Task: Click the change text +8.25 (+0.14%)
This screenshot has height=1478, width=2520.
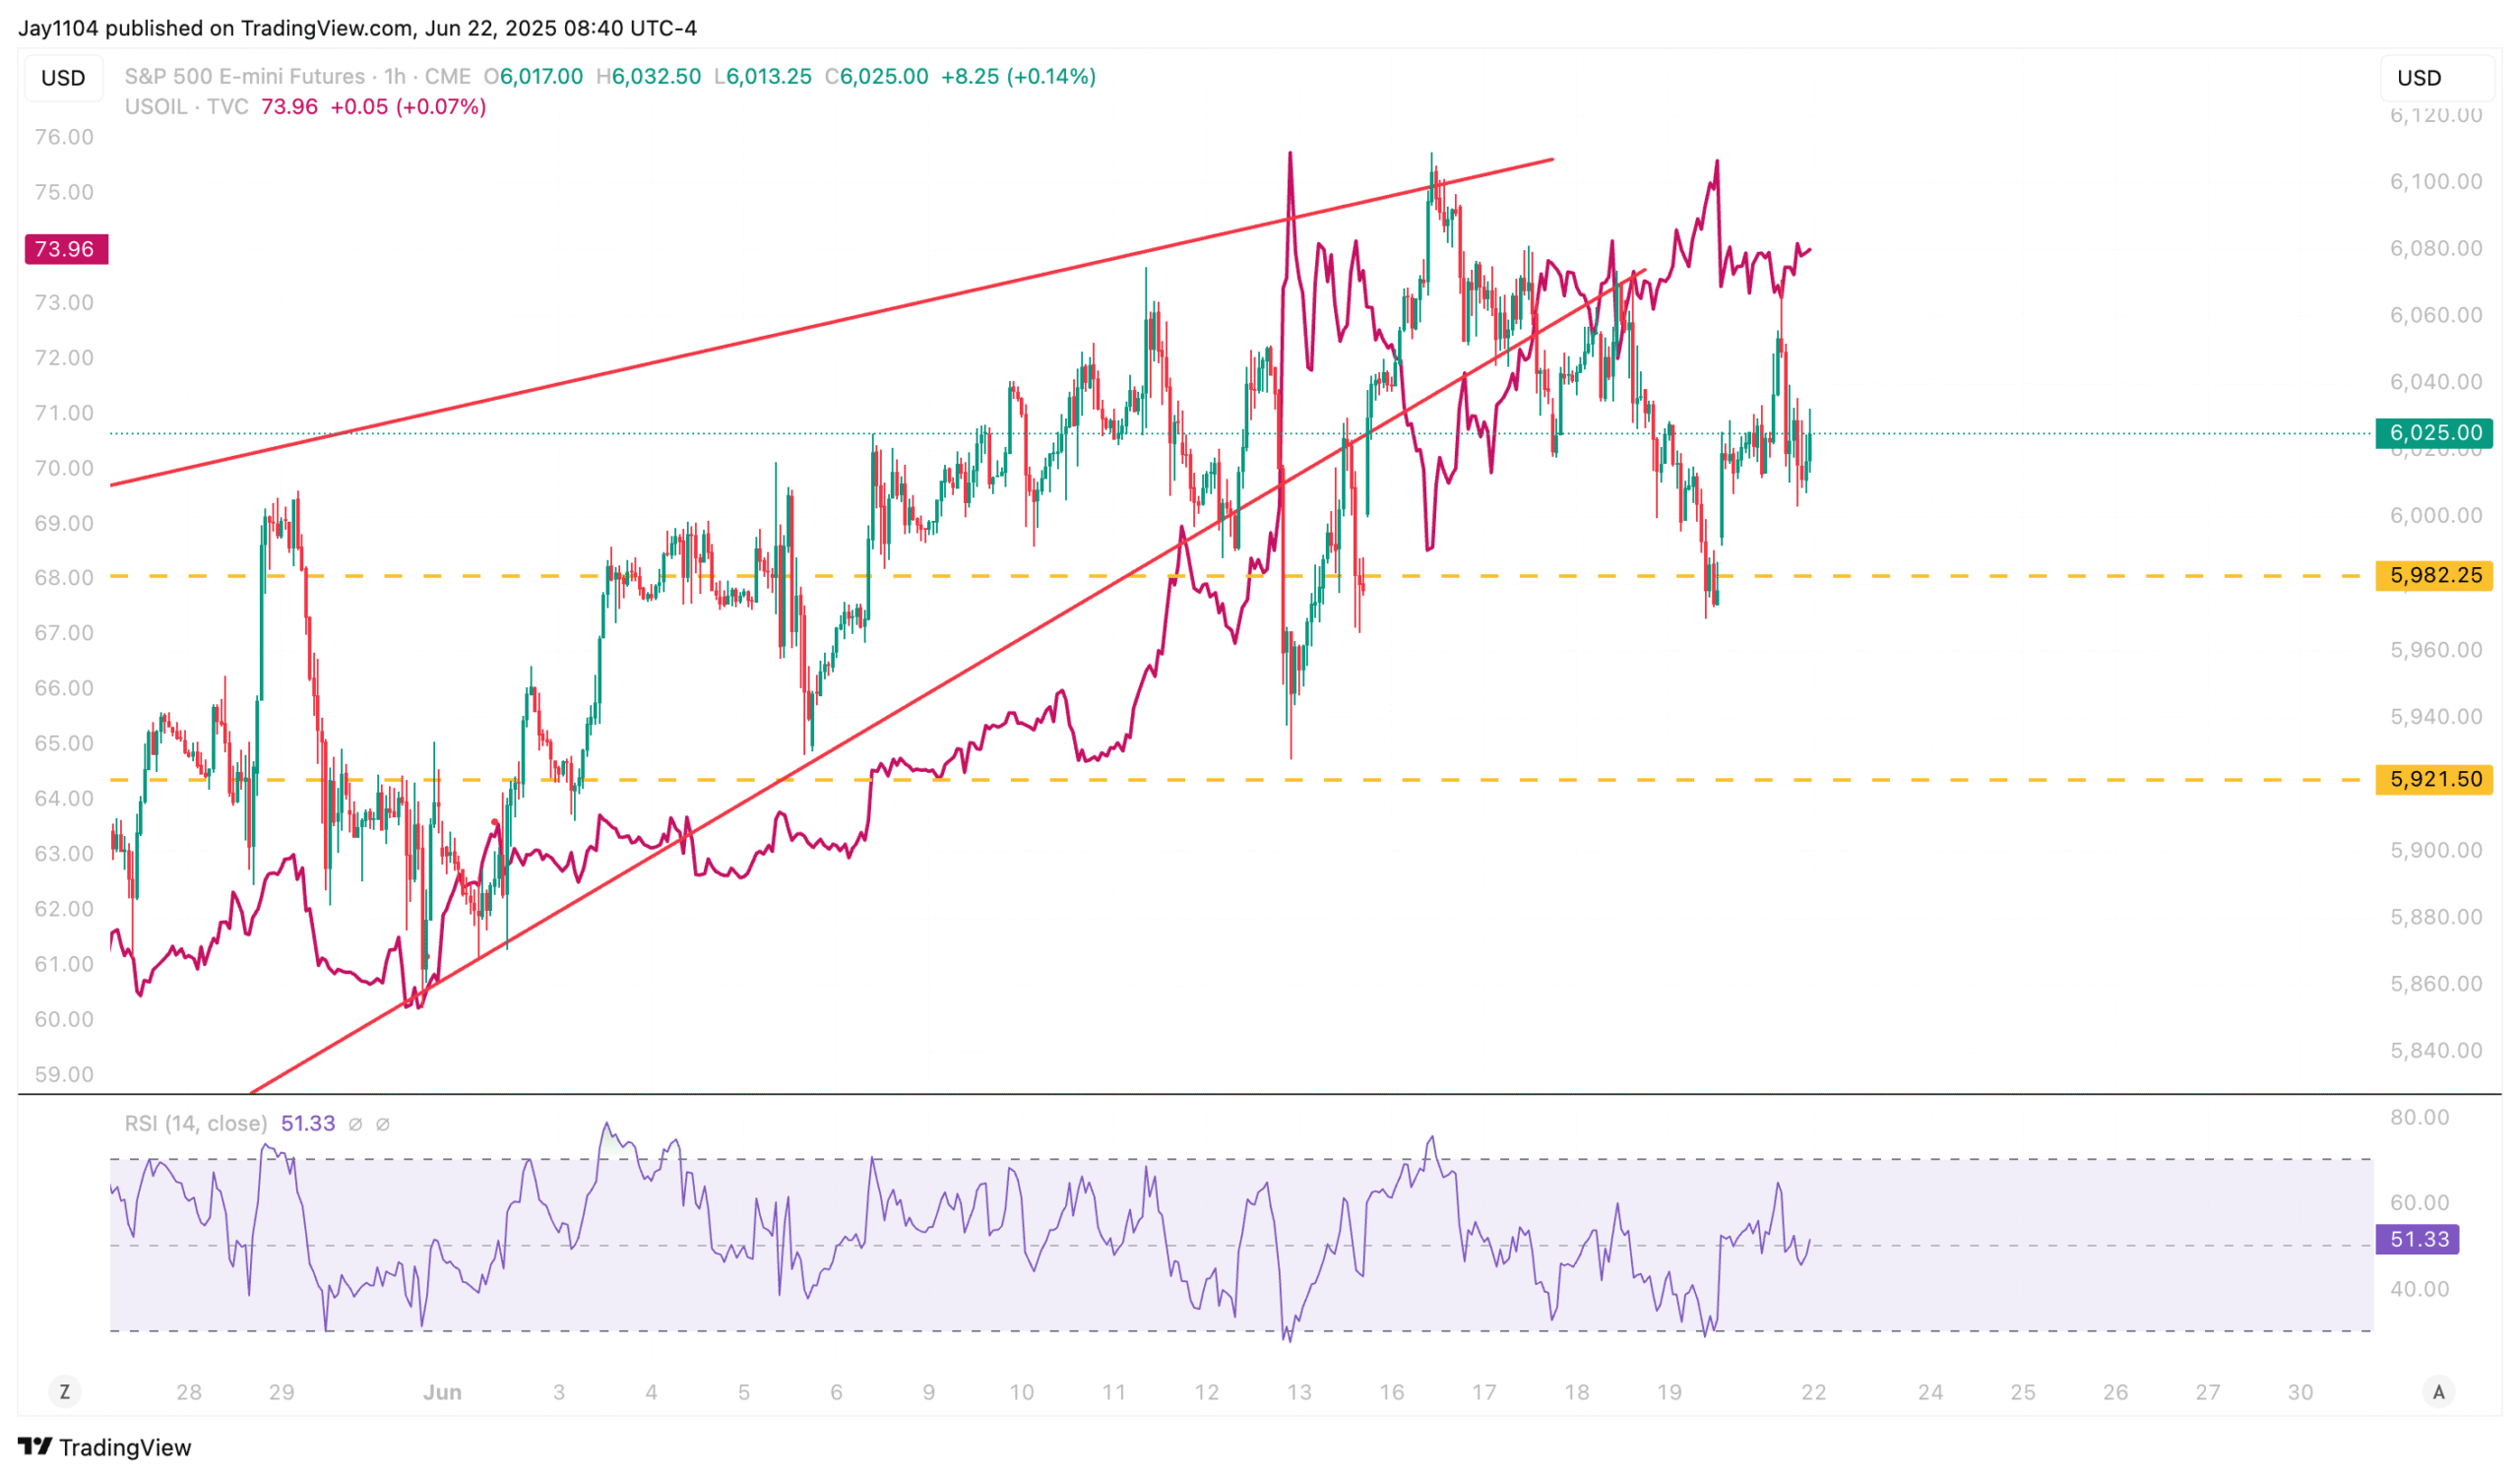Action: [1018, 77]
